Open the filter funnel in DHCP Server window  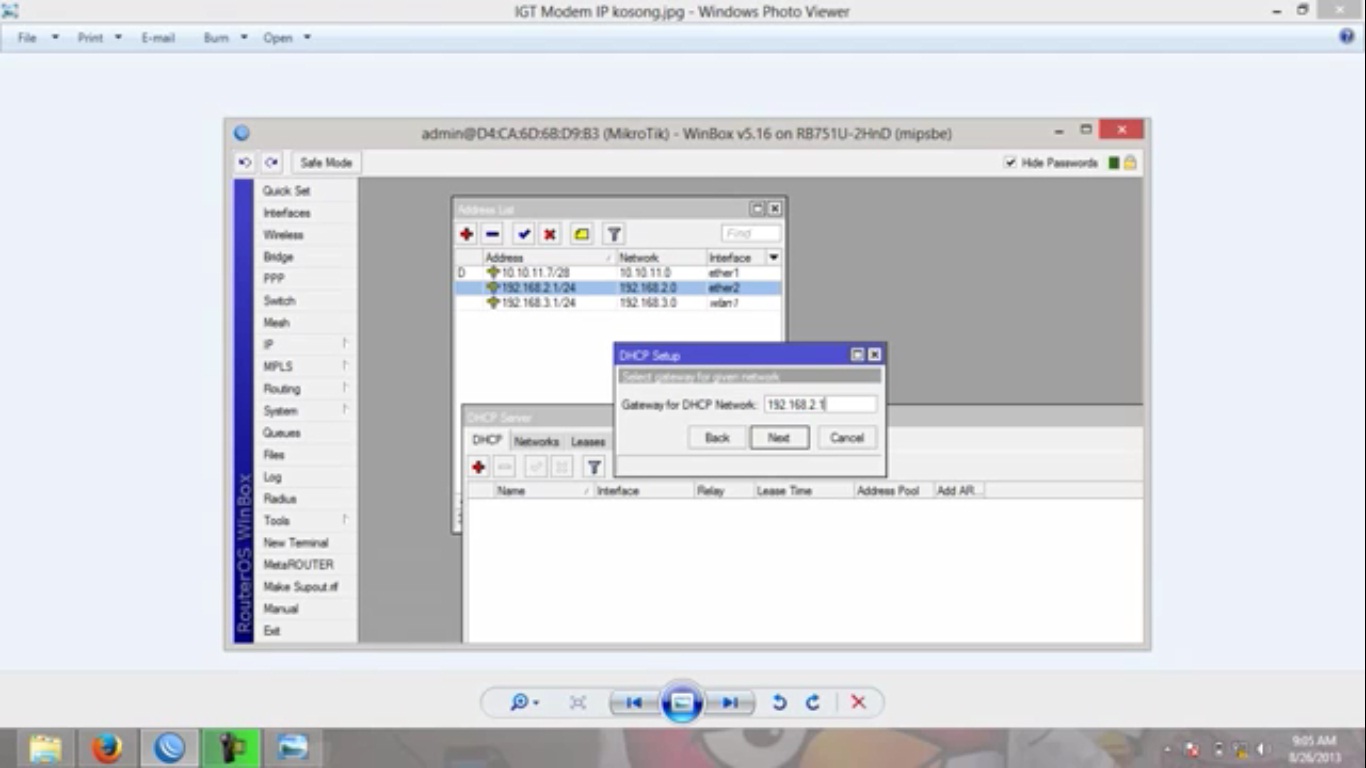(x=594, y=467)
